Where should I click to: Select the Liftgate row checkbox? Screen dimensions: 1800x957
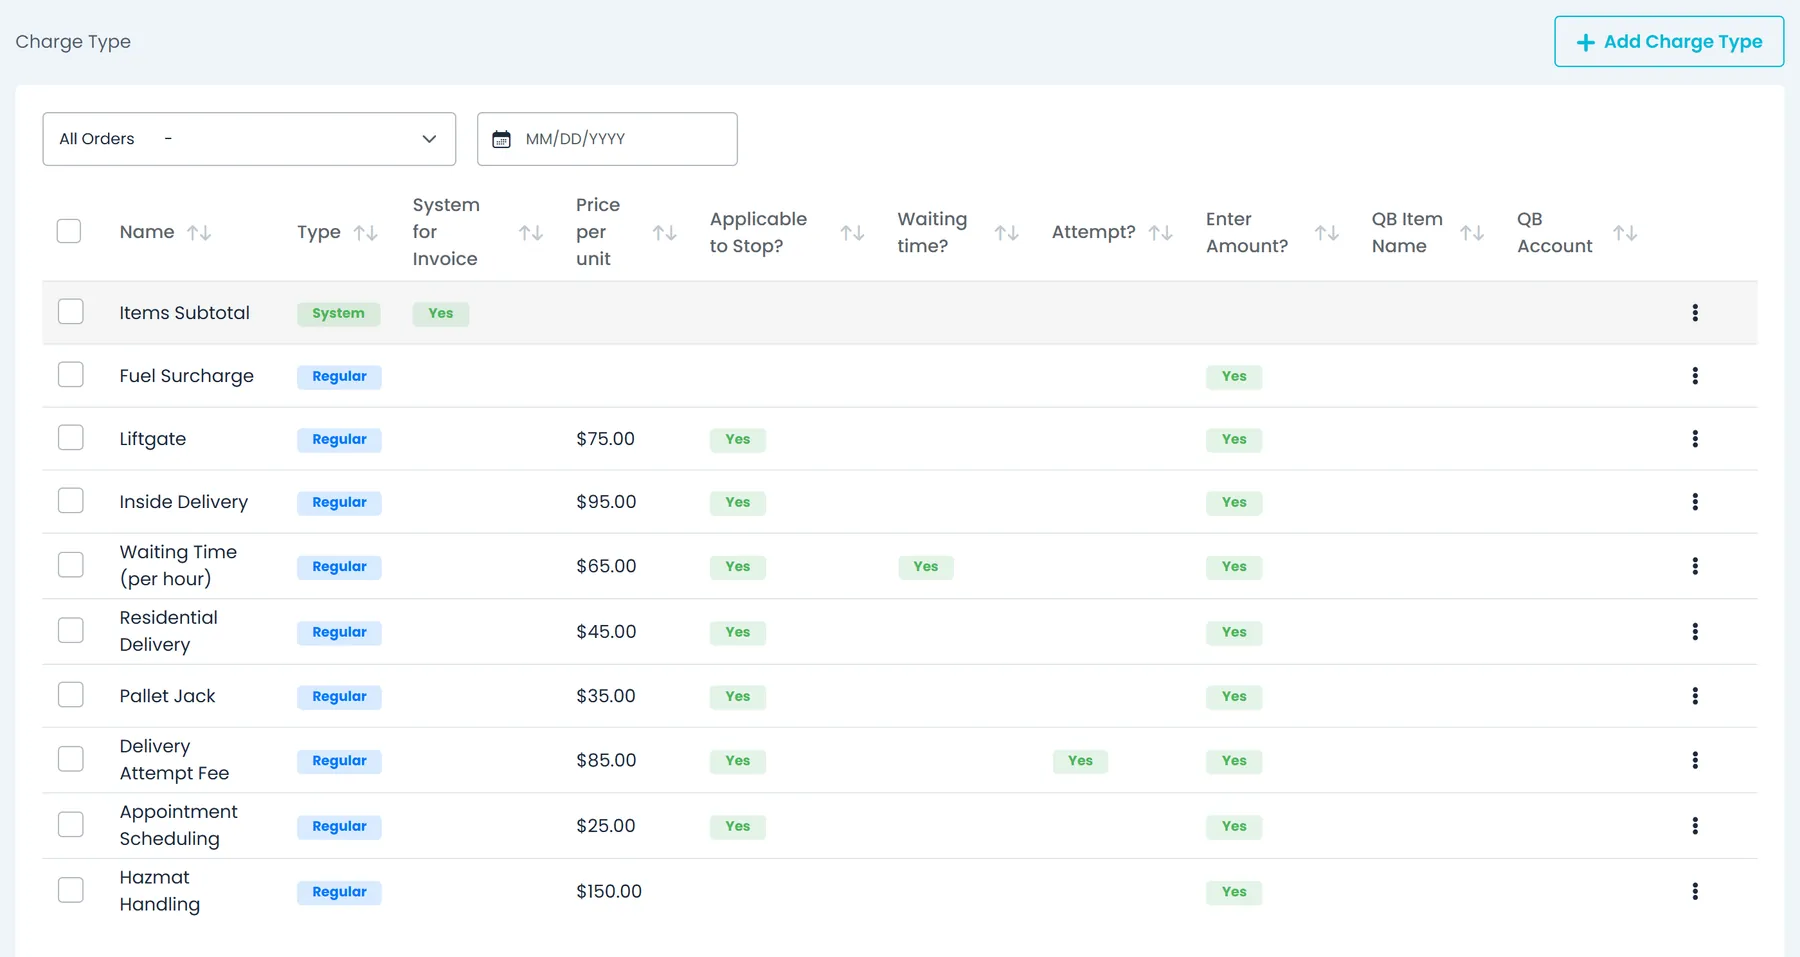(x=70, y=437)
